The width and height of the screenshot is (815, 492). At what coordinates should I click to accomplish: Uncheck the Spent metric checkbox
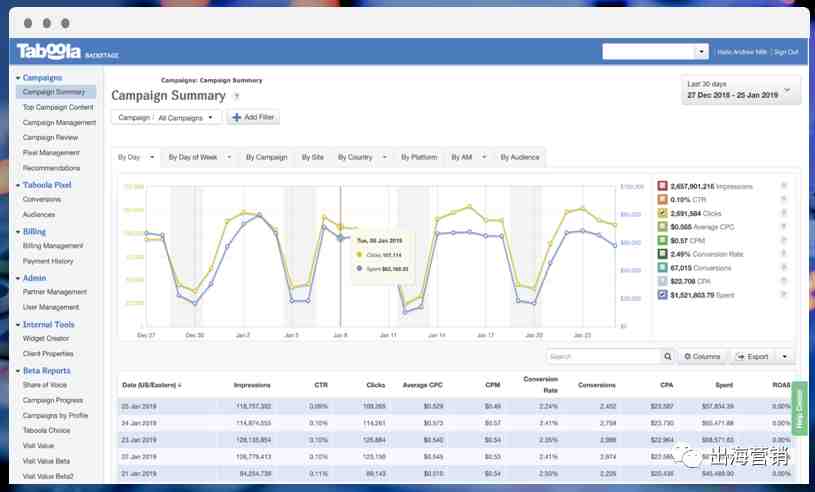pos(662,295)
